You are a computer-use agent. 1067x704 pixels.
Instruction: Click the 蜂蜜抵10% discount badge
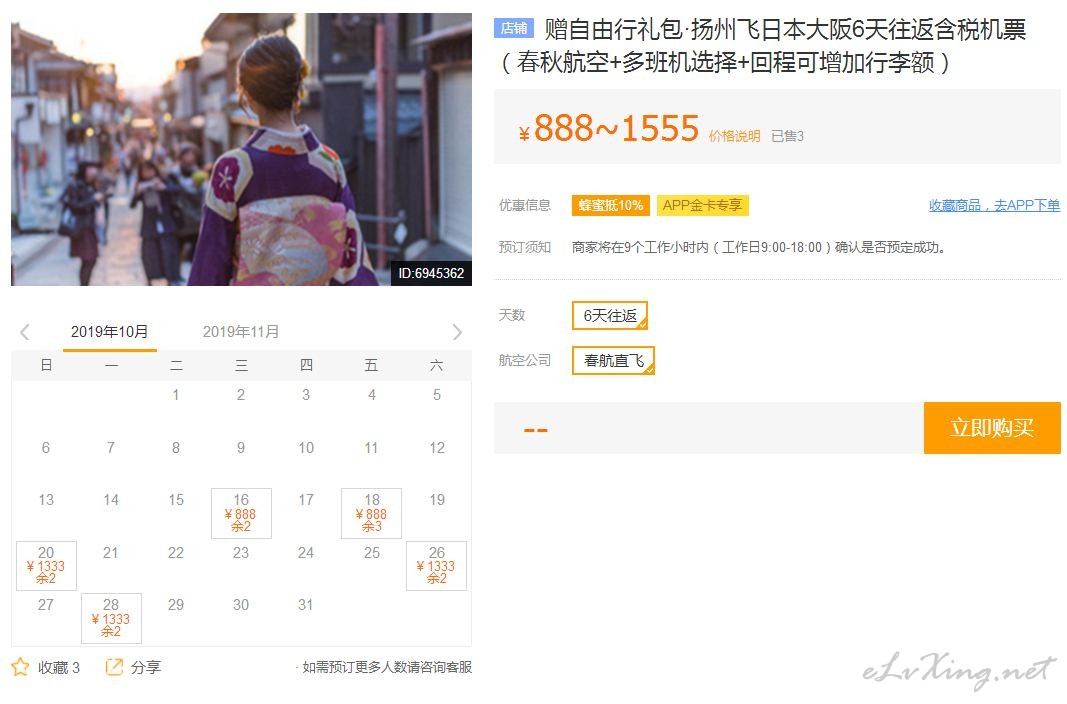click(x=610, y=205)
